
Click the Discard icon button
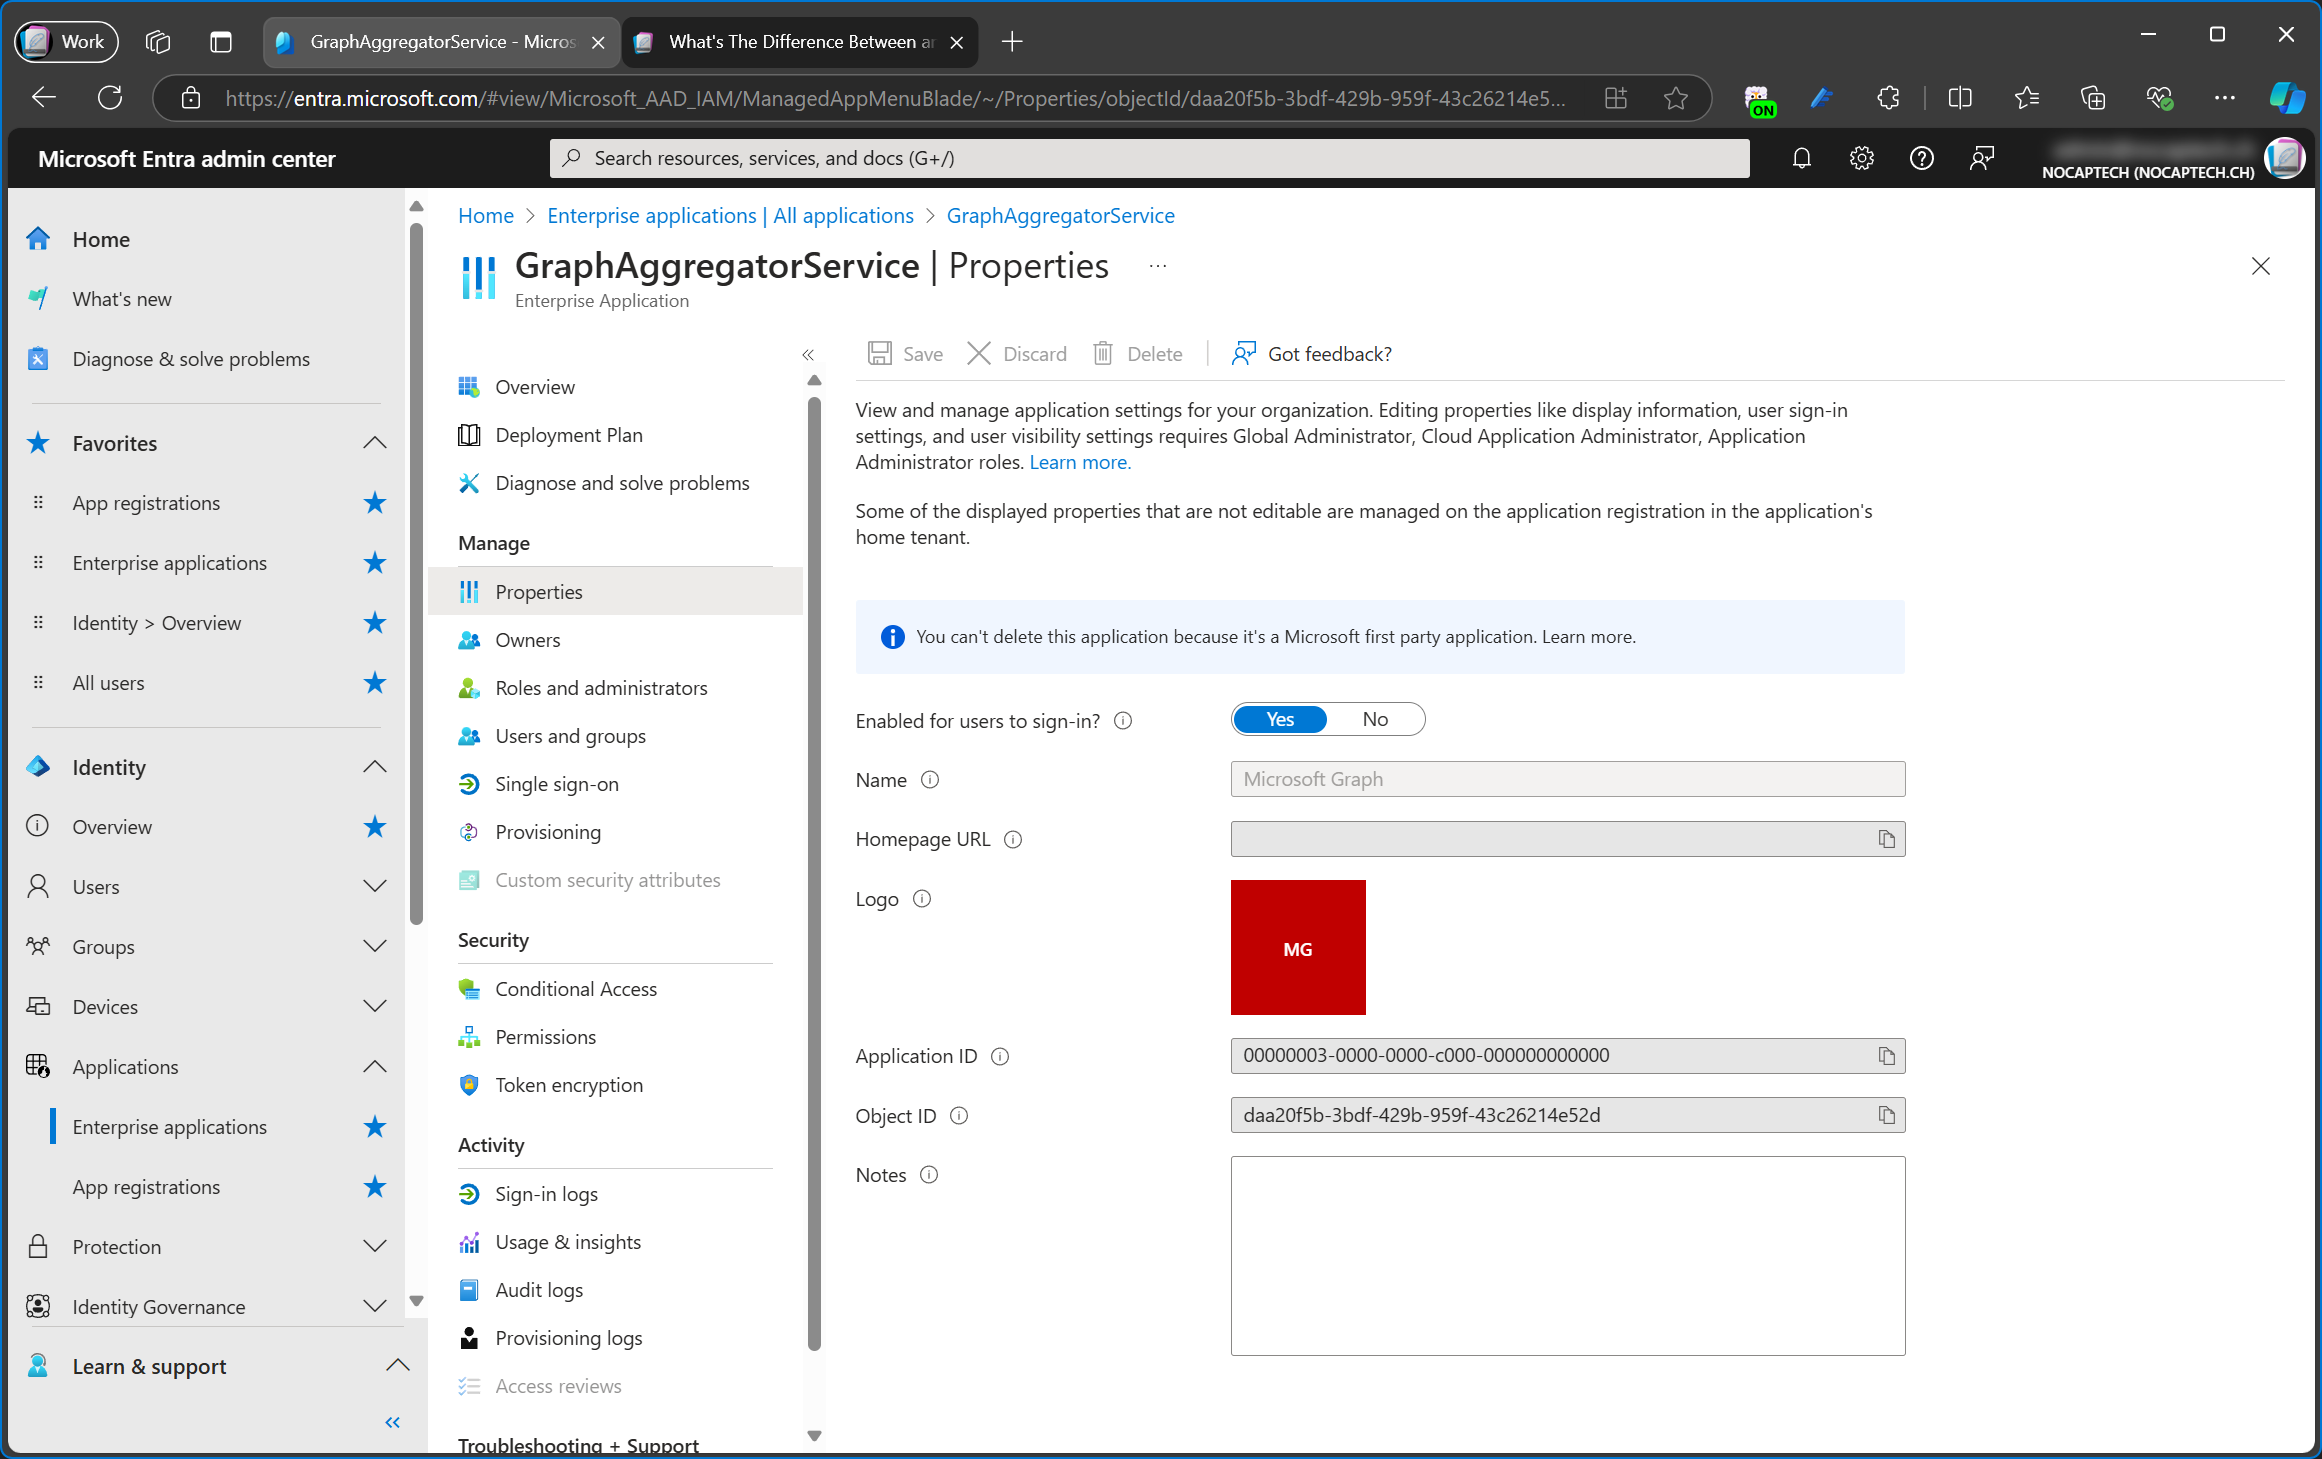[981, 353]
